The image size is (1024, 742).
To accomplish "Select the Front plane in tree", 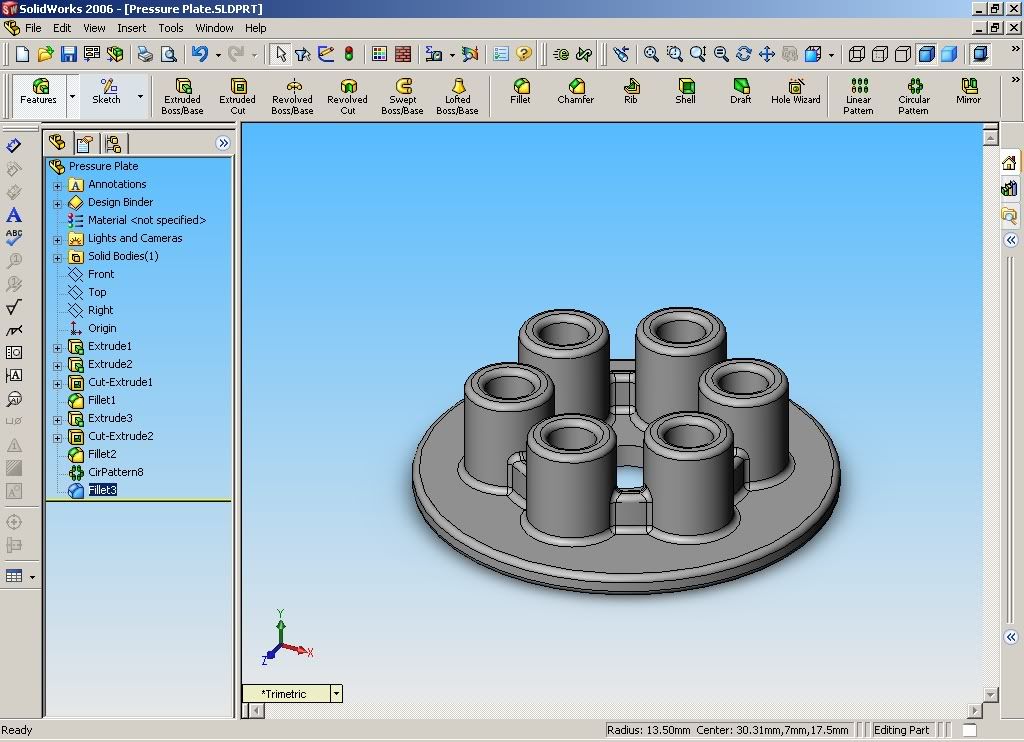I will click(101, 274).
